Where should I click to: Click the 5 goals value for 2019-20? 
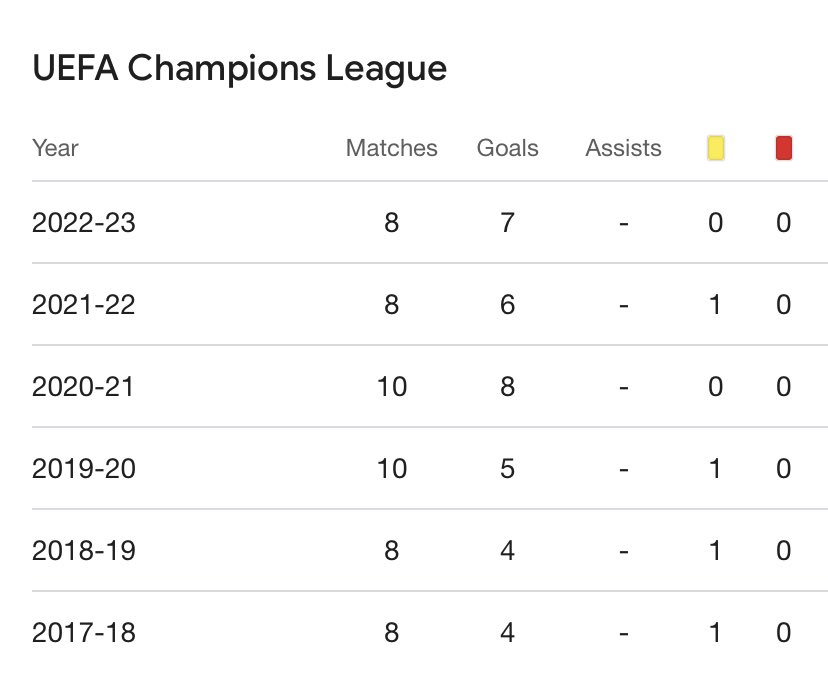click(507, 469)
